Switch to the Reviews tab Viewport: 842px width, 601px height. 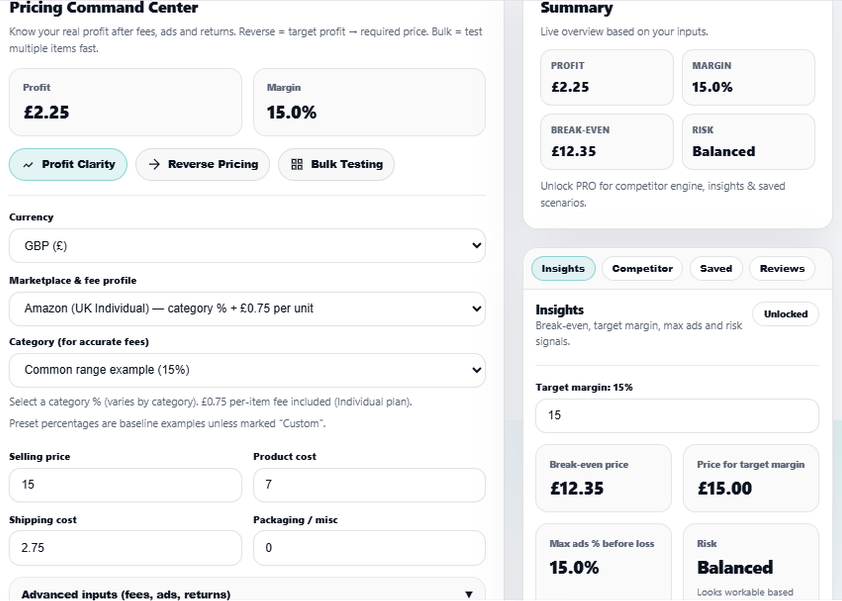(x=781, y=268)
